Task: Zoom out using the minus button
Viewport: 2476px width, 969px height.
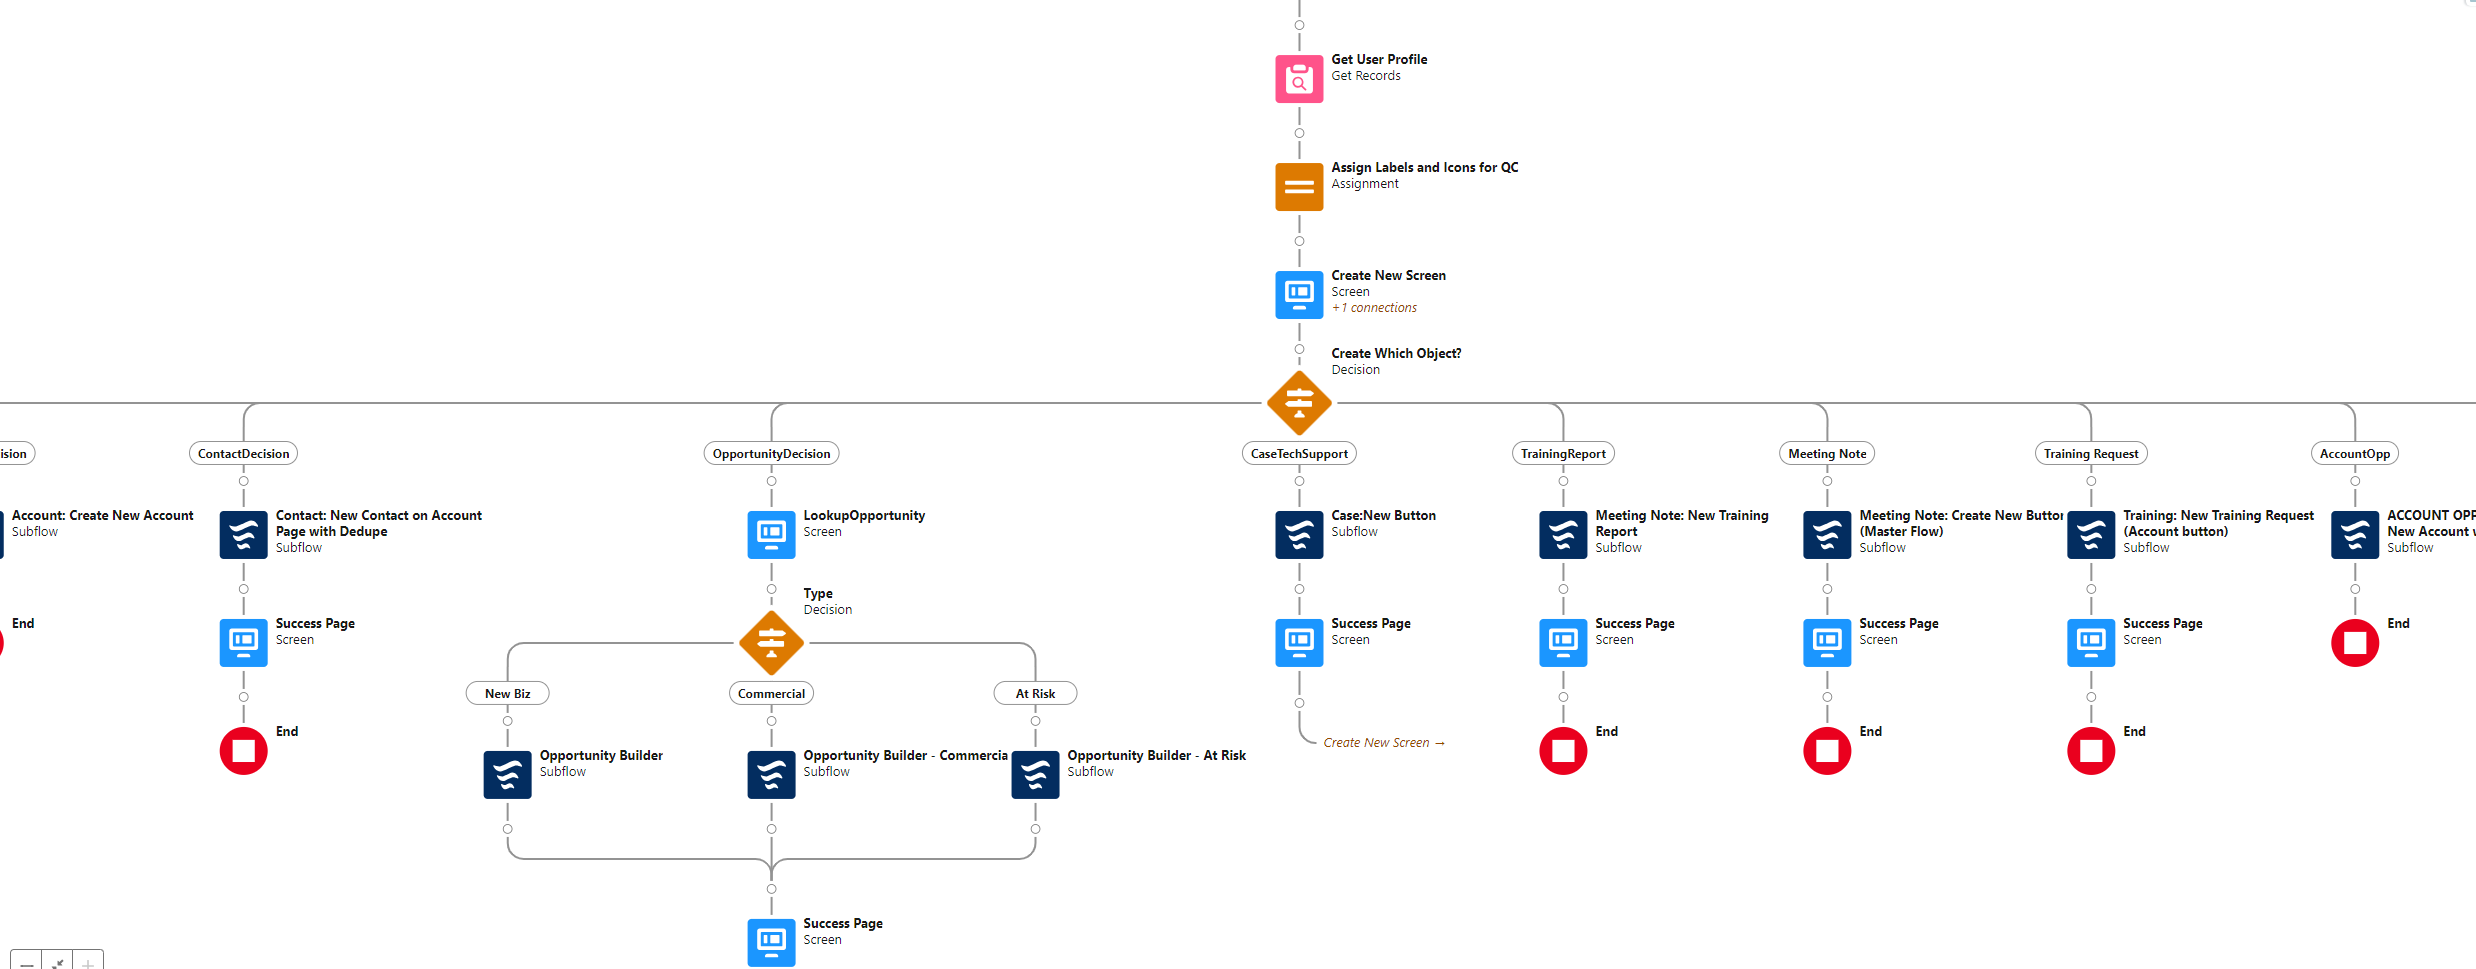Action: pyautogui.click(x=27, y=963)
